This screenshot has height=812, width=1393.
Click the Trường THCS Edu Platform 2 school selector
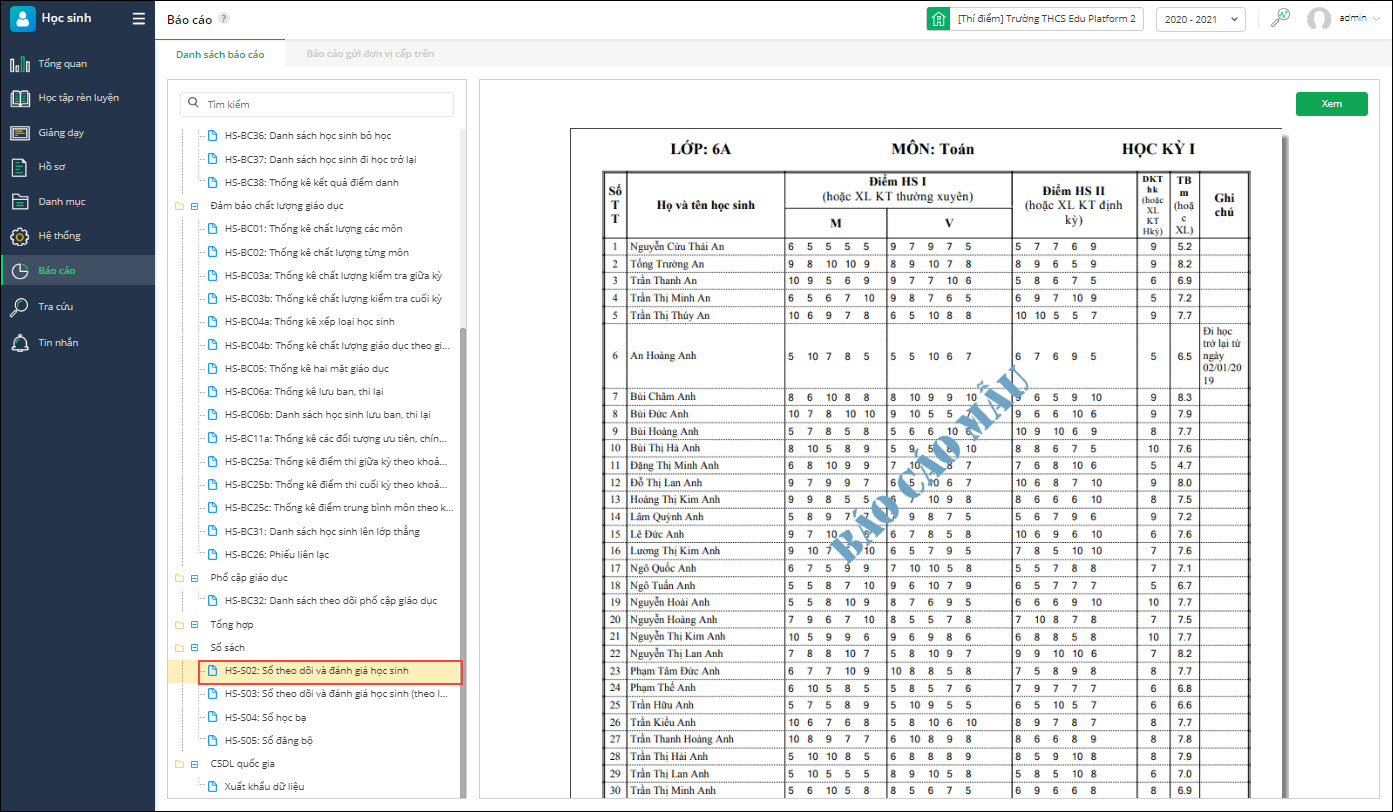tap(1035, 19)
